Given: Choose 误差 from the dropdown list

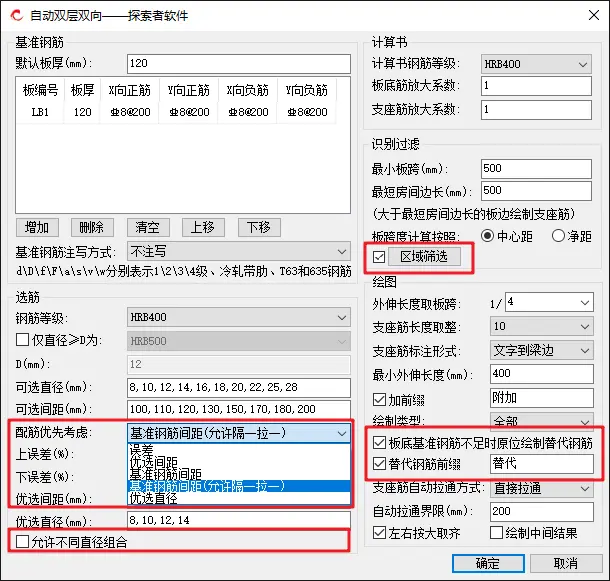Looking at the screenshot, I should 239,450.
